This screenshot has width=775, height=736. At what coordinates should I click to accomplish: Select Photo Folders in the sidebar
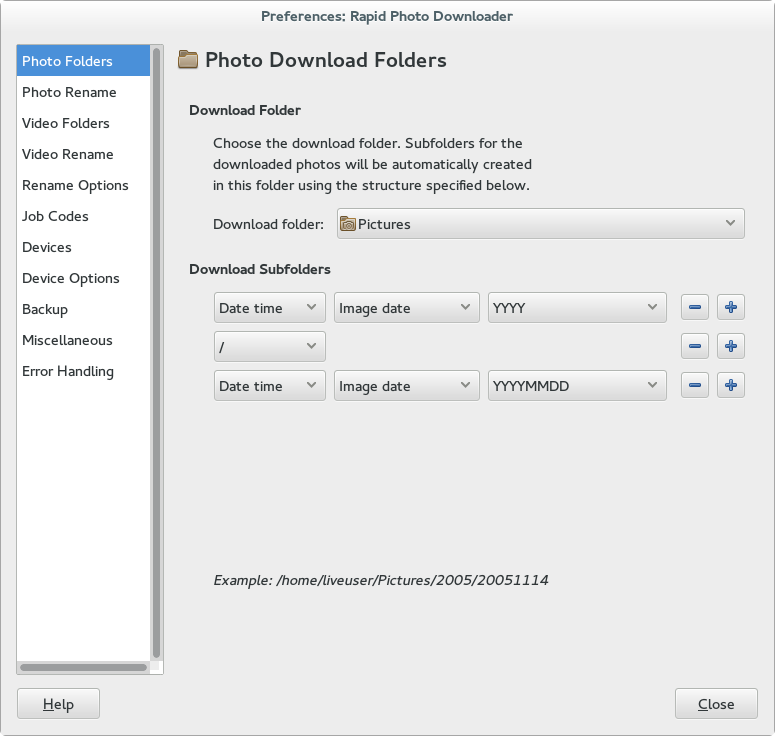click(83, 61)
